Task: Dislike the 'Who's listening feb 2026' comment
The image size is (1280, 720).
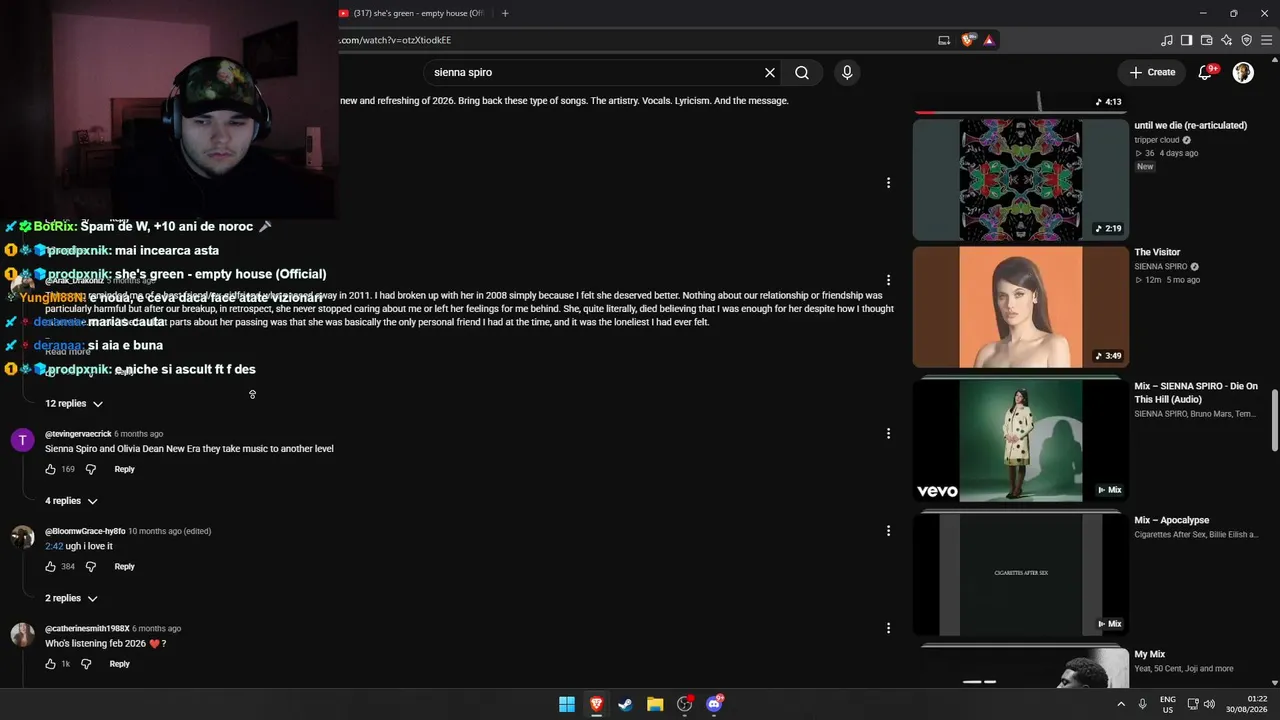Action: 86,664
